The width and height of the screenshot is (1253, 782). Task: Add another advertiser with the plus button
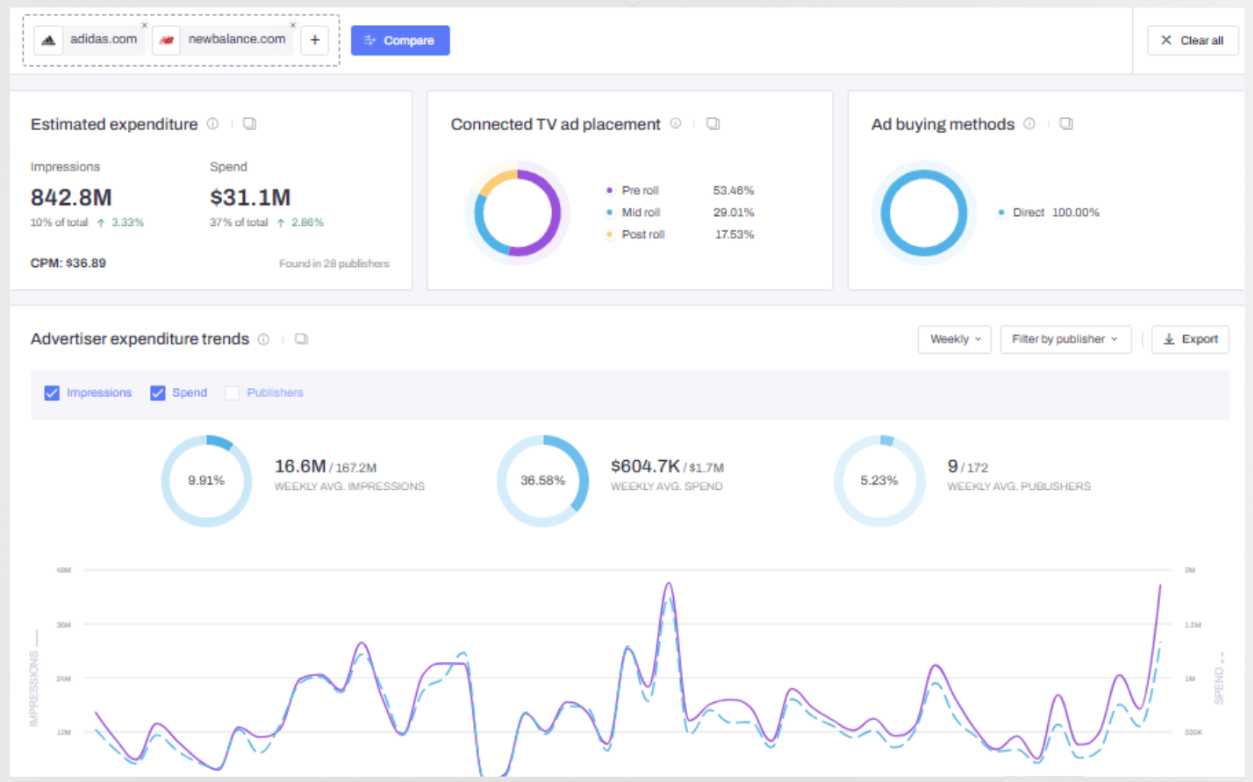[315, 40]
